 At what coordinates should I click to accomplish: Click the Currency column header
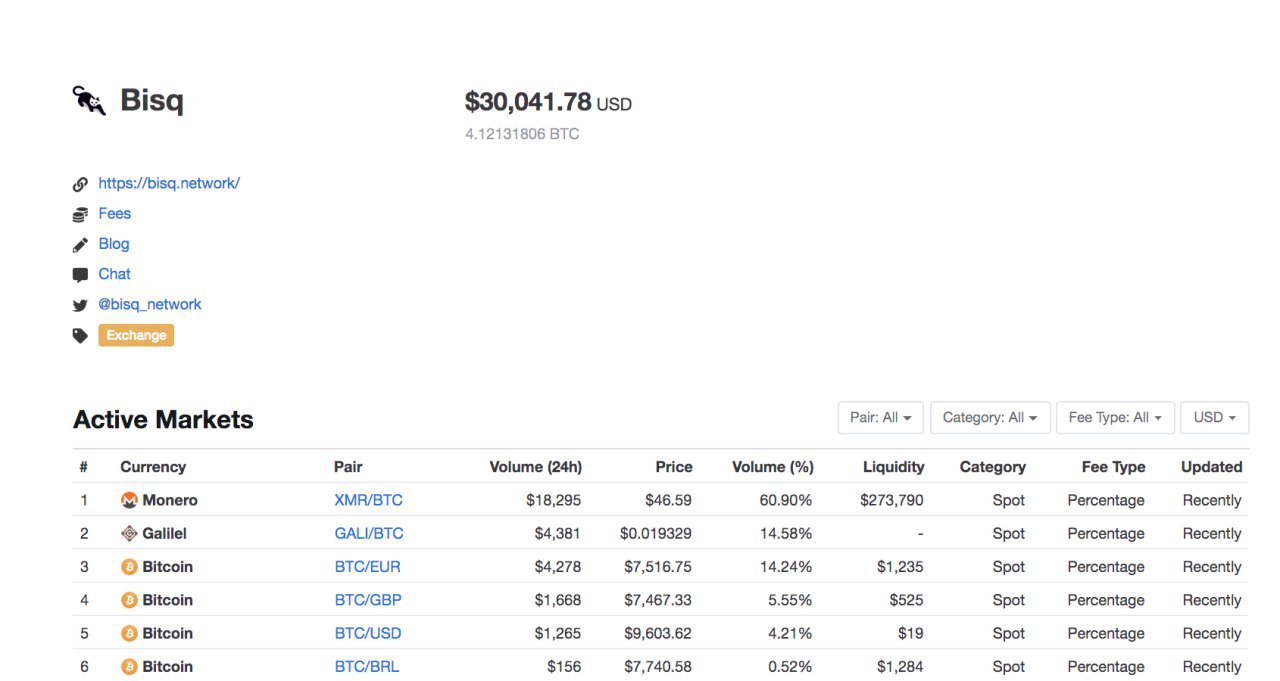pyautogui.click(x=153, y=467)
